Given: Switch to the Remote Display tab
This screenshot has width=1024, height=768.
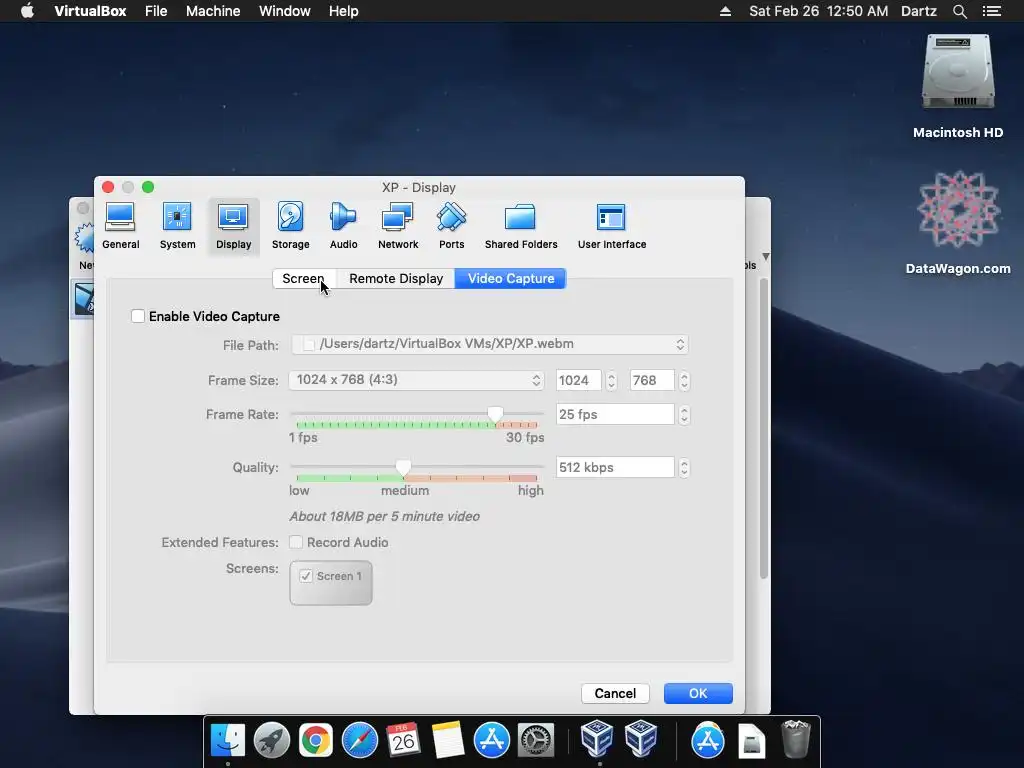Looking at the screenshot, I should (396, 278).
